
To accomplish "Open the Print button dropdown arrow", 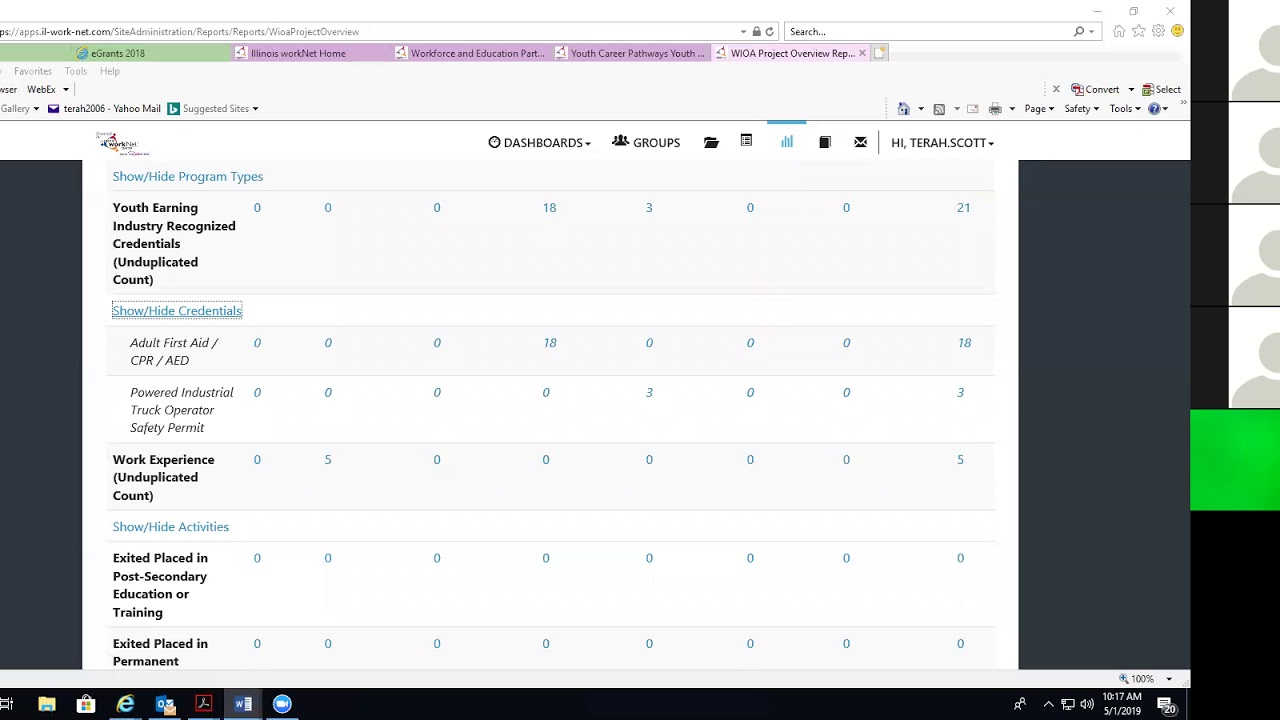I will pyautogui.click(x=1012, y=109).
